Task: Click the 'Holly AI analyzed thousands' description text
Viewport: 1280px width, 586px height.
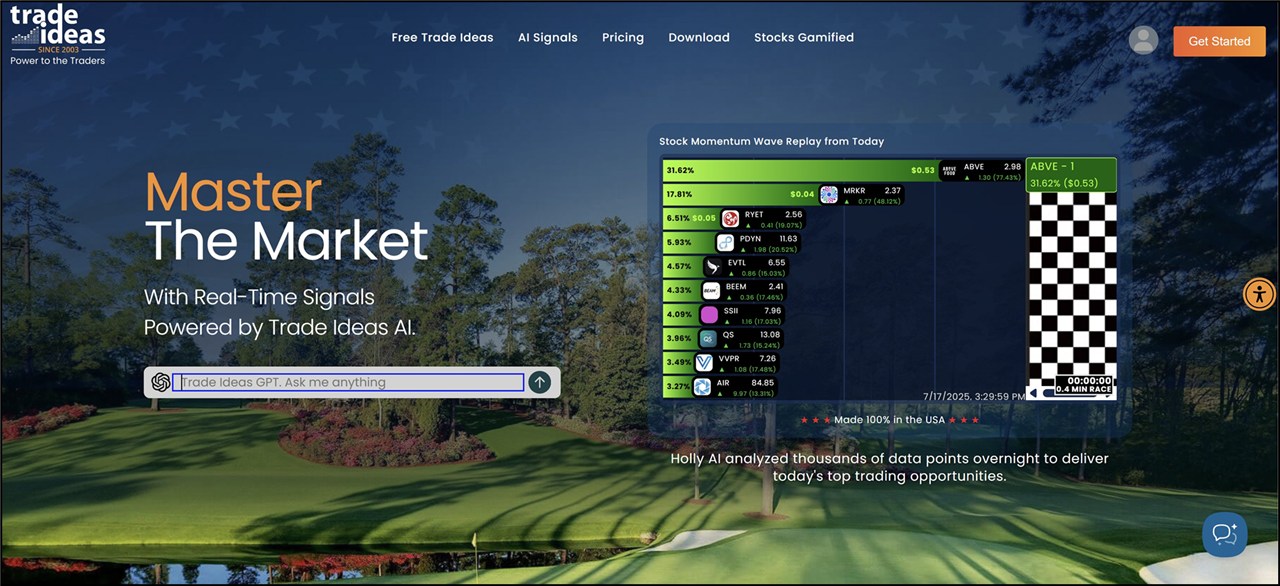Action: (x=890, y=467)
